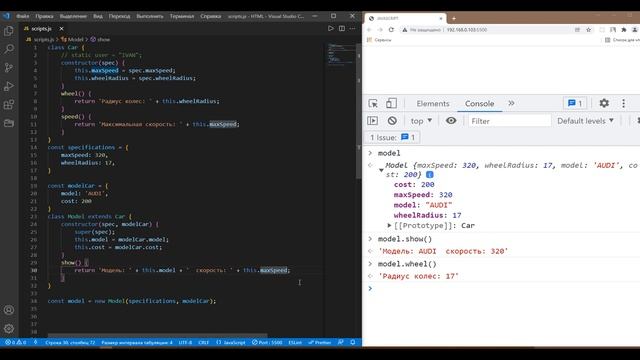The width and height of the screenshot is (640, 360).
Task: Open the Правка menu in VS Code
Action: point(44,16)
